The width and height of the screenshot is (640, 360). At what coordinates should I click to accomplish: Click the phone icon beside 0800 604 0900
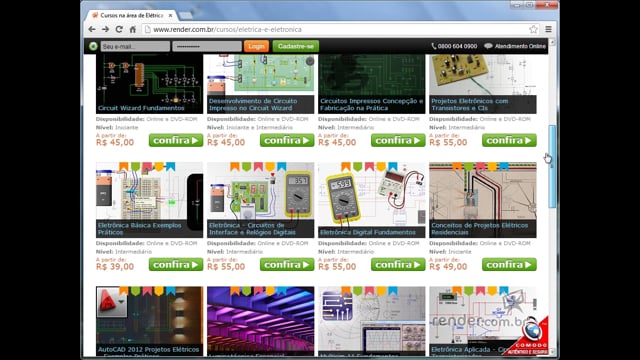click(433, 46)
